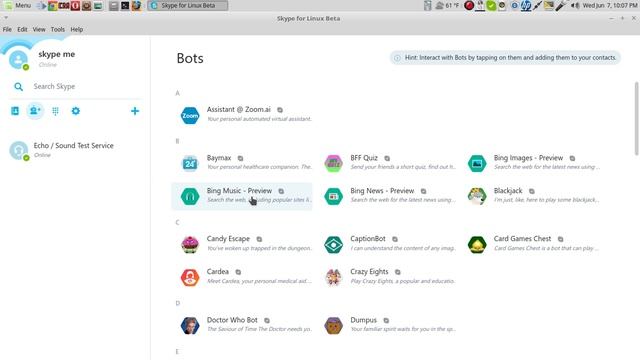Click the Card Games Chest bot avatar
Screen dimensions: 640x360
477,244
